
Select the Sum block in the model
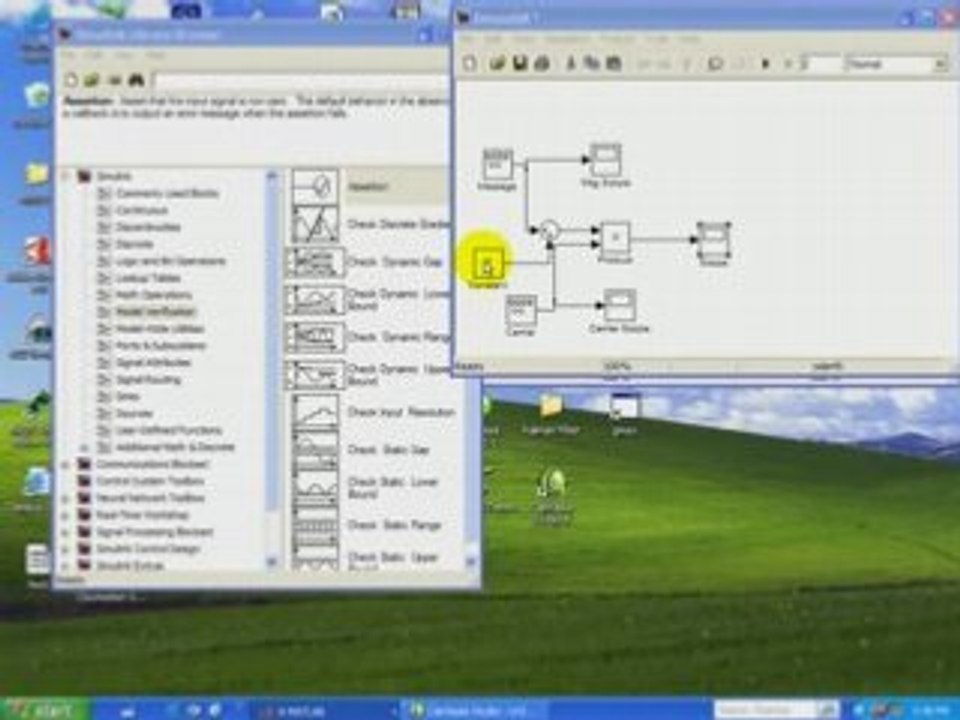(x=549, y=230)
